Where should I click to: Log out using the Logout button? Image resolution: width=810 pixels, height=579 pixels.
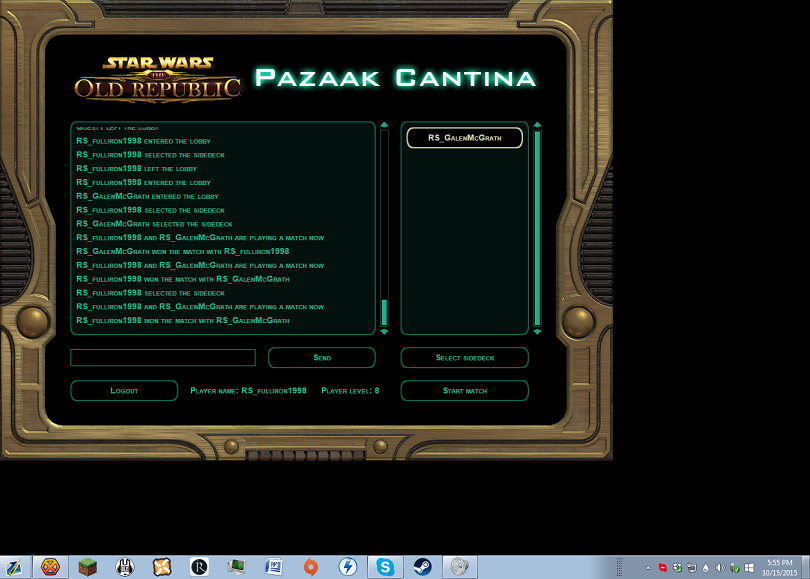pyautogui.click(x=124, y=391)
